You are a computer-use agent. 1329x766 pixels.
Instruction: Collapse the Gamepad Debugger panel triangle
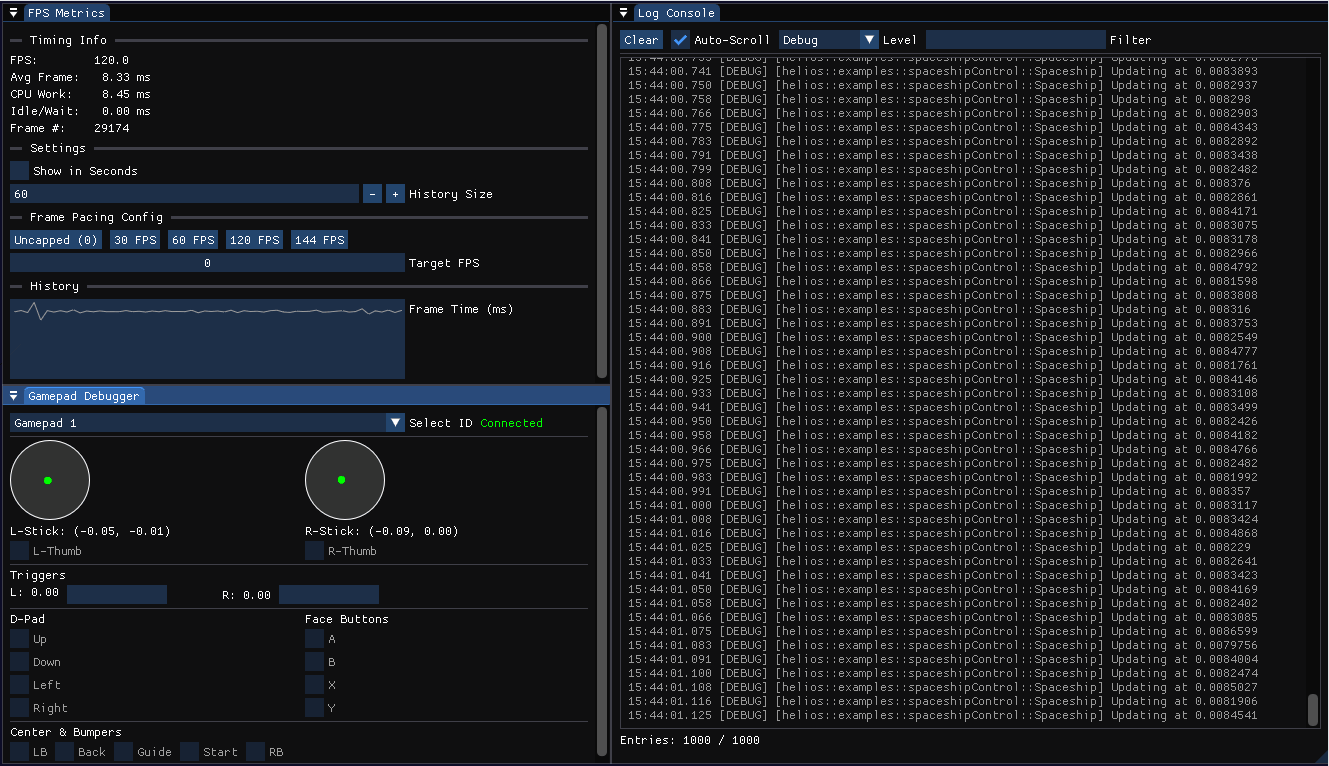[x=14, y=396]
